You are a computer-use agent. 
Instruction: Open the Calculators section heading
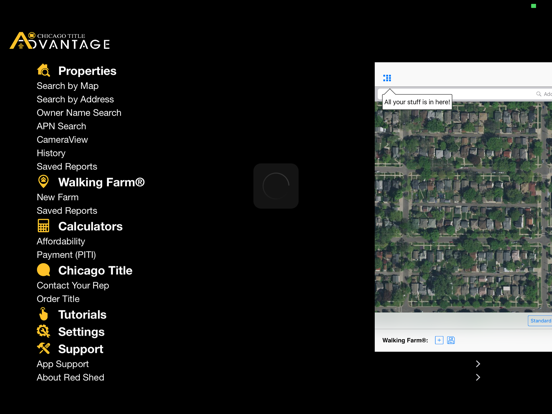(x=90, y=226)
